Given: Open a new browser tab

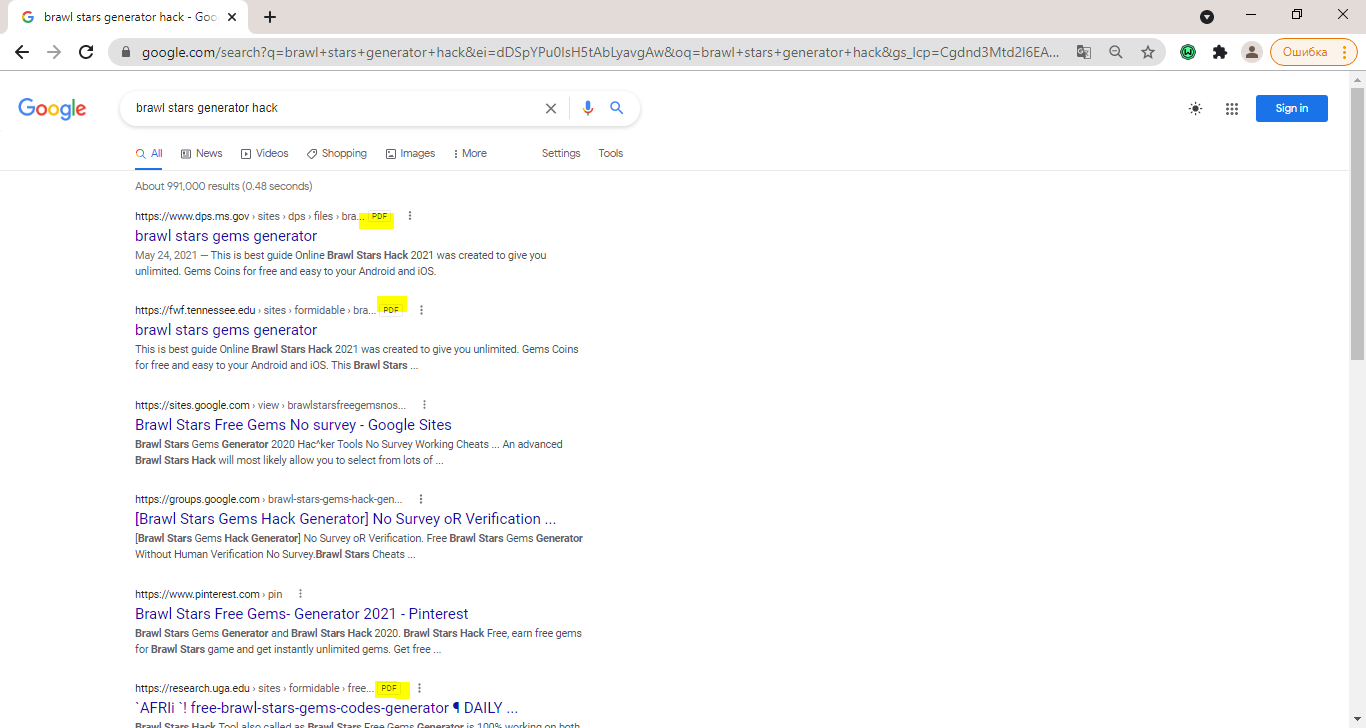Looking at the screenshot, I should [270, 17].
